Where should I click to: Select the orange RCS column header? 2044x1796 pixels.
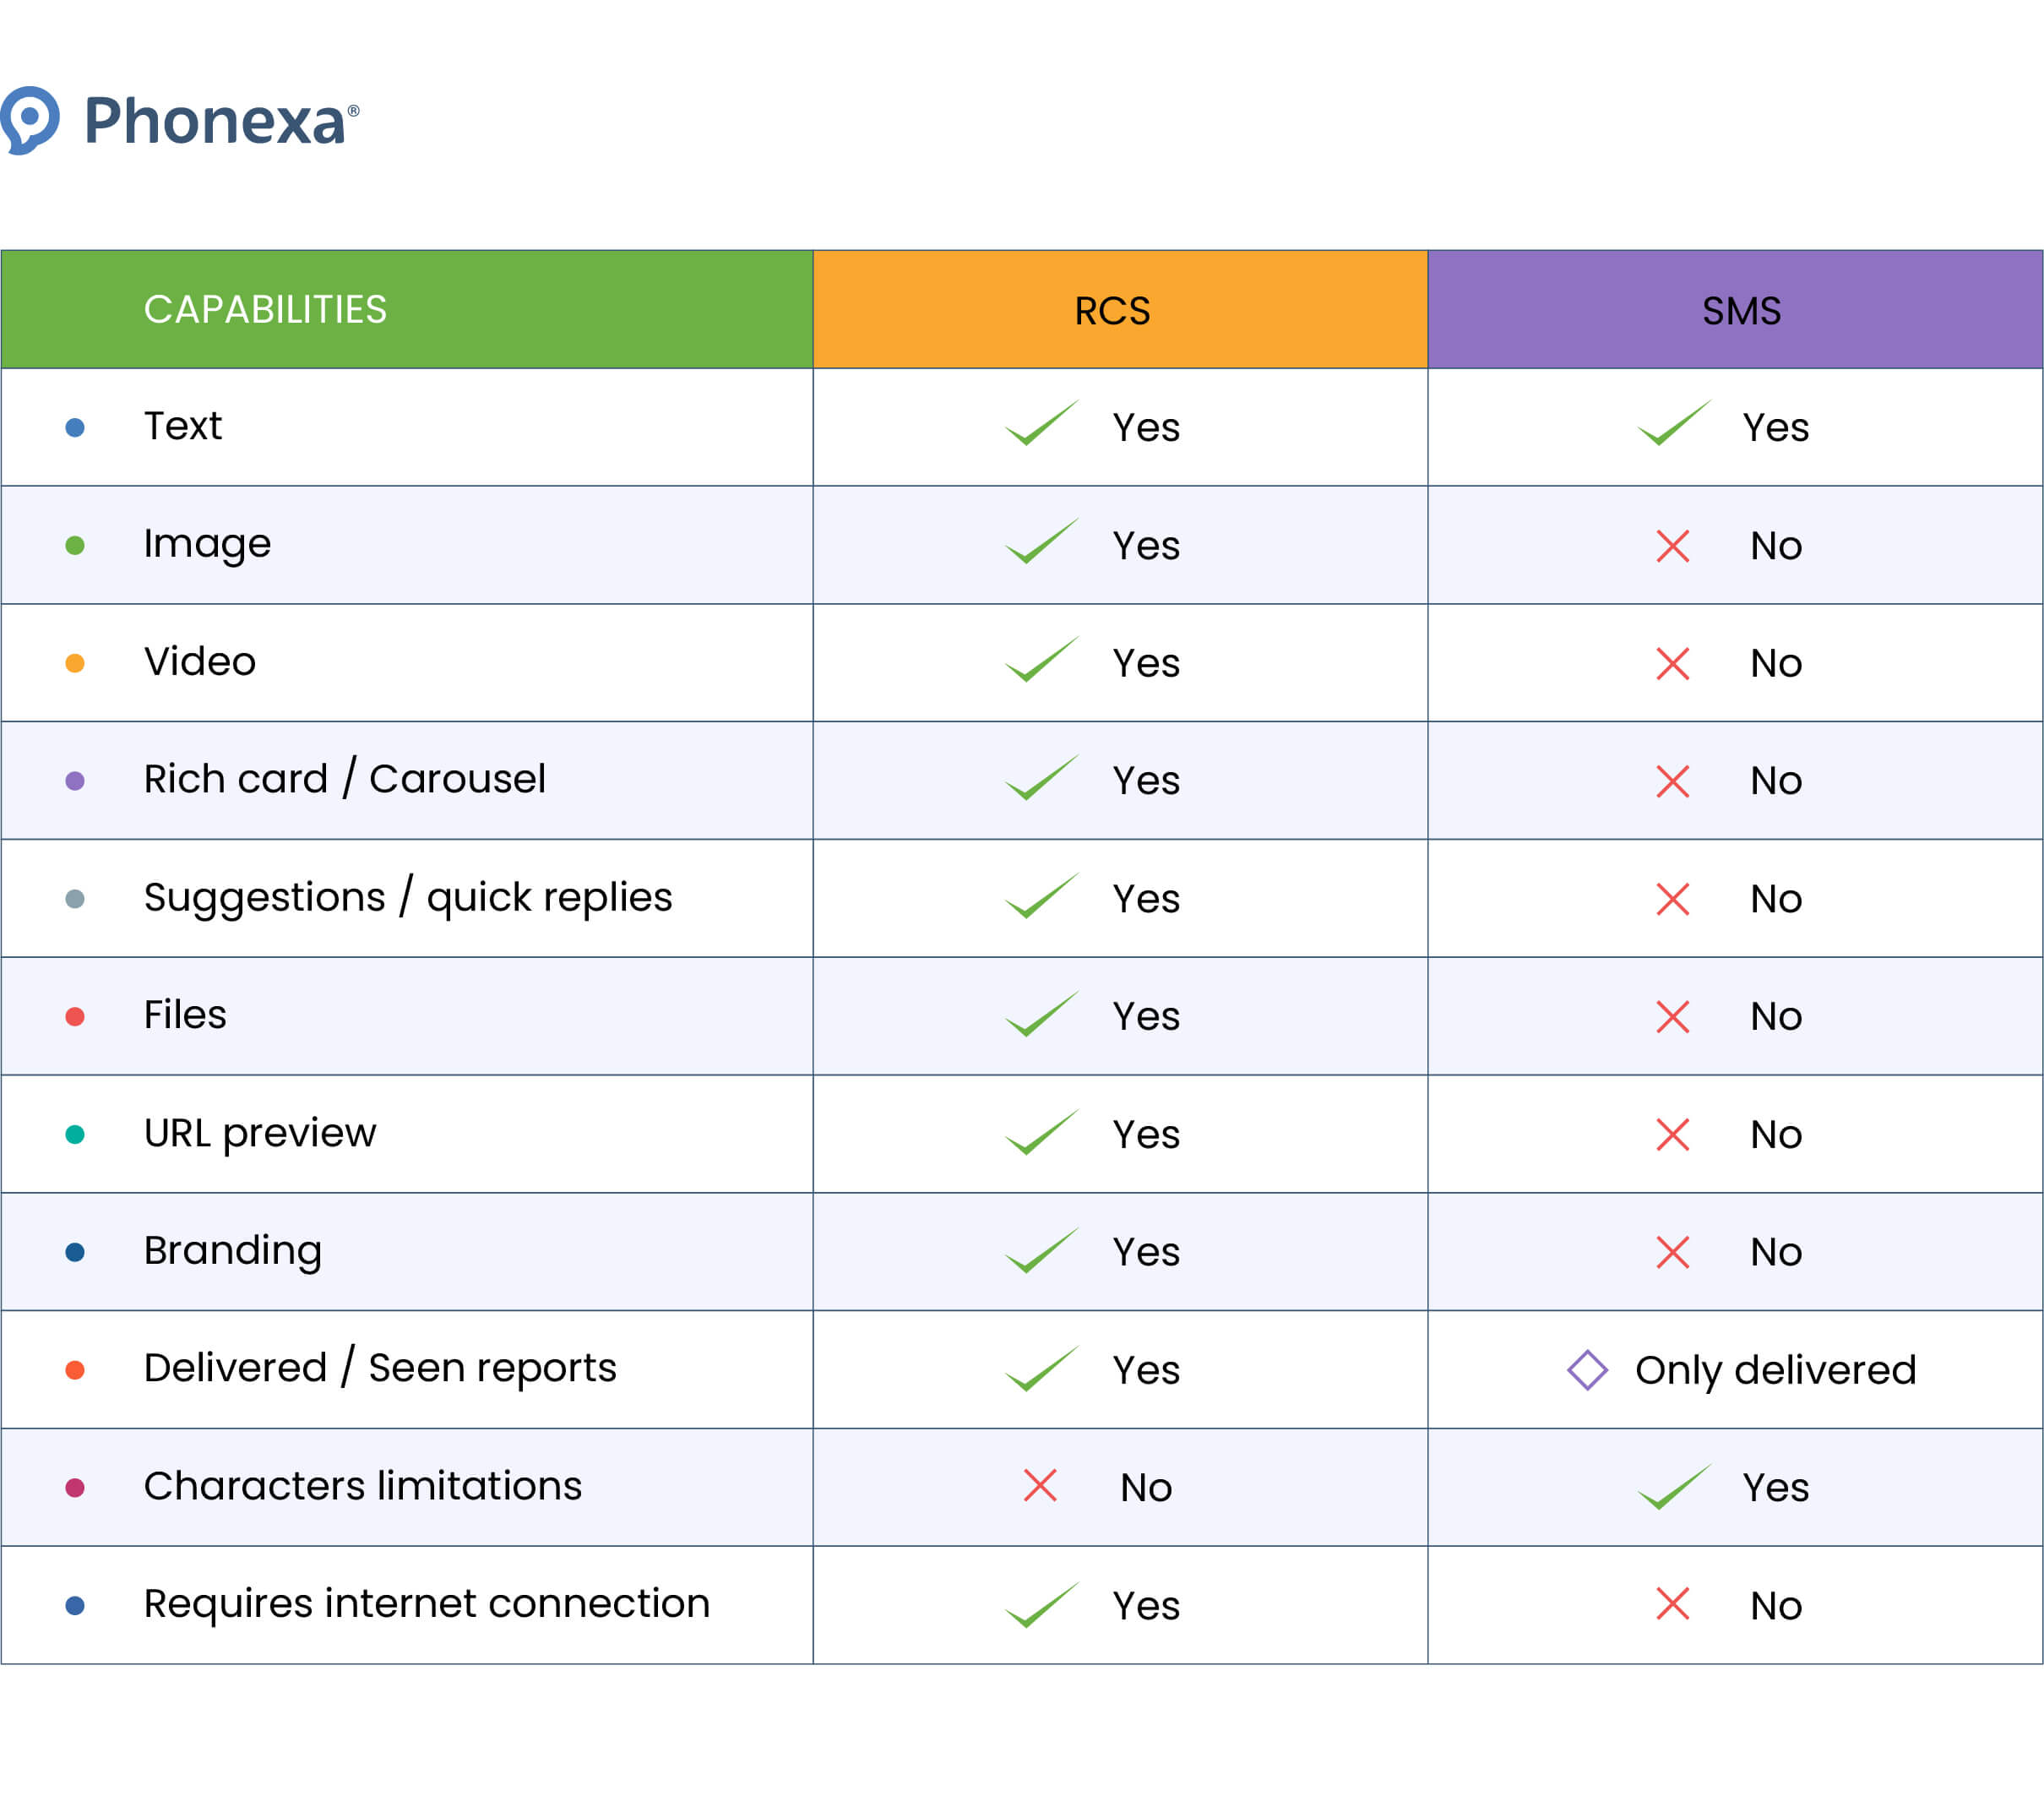(1112, 311)
